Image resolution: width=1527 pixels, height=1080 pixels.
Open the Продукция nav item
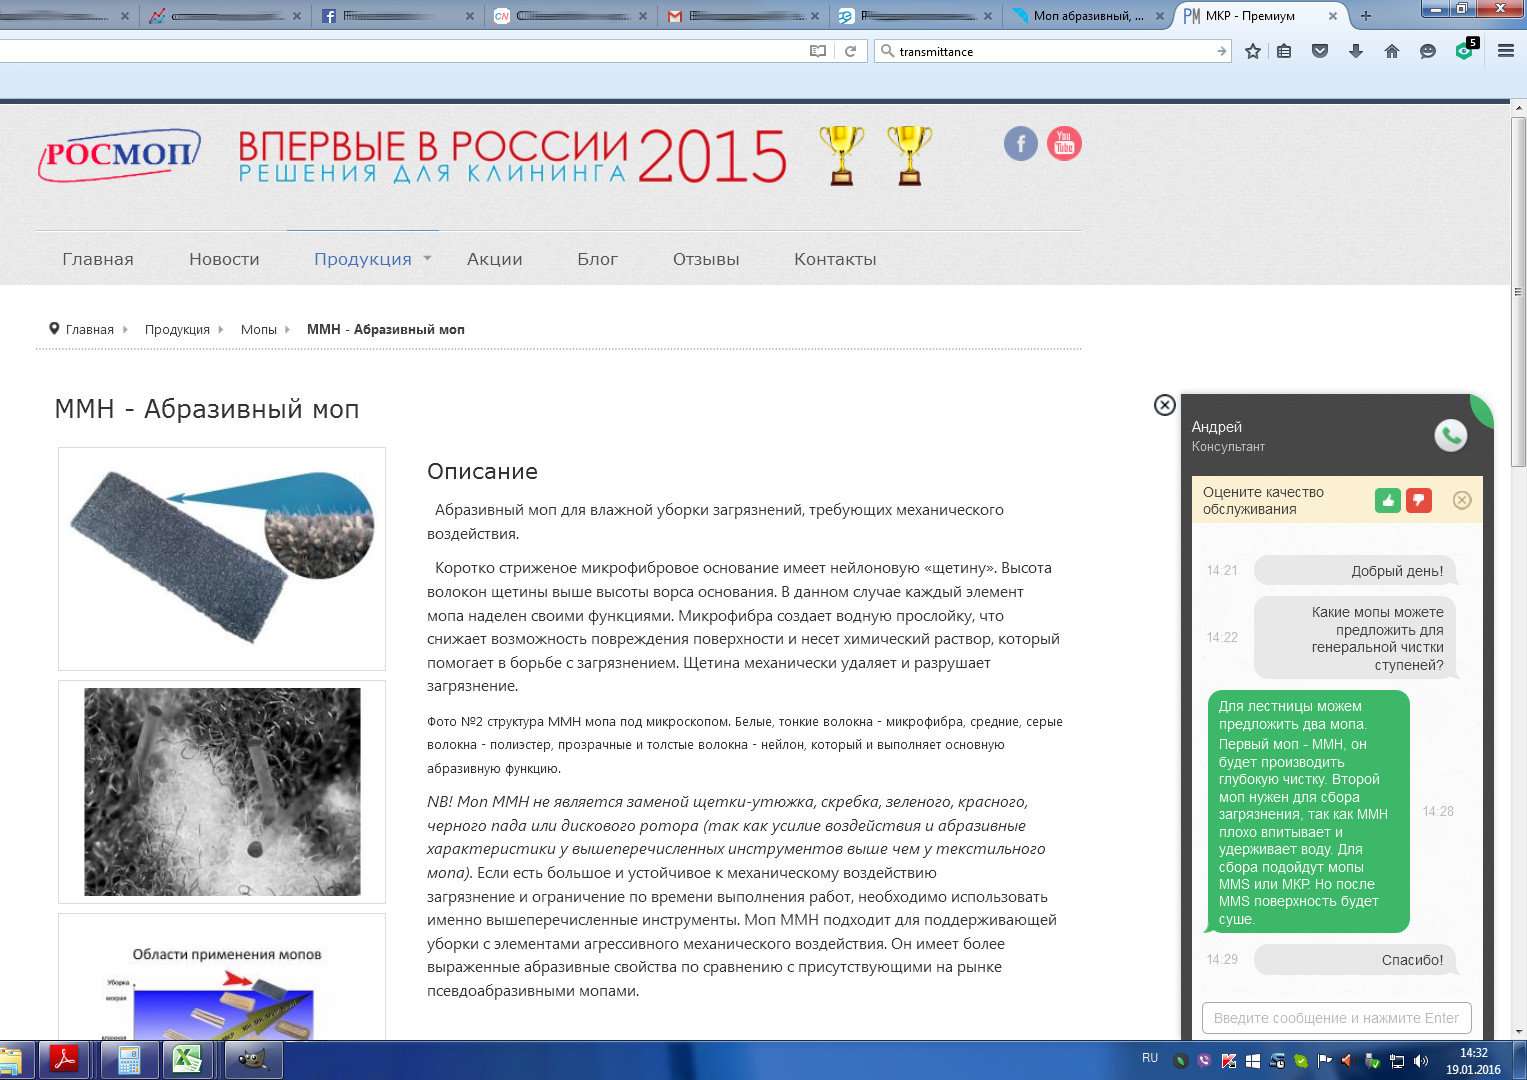click(x=363, y=259)
